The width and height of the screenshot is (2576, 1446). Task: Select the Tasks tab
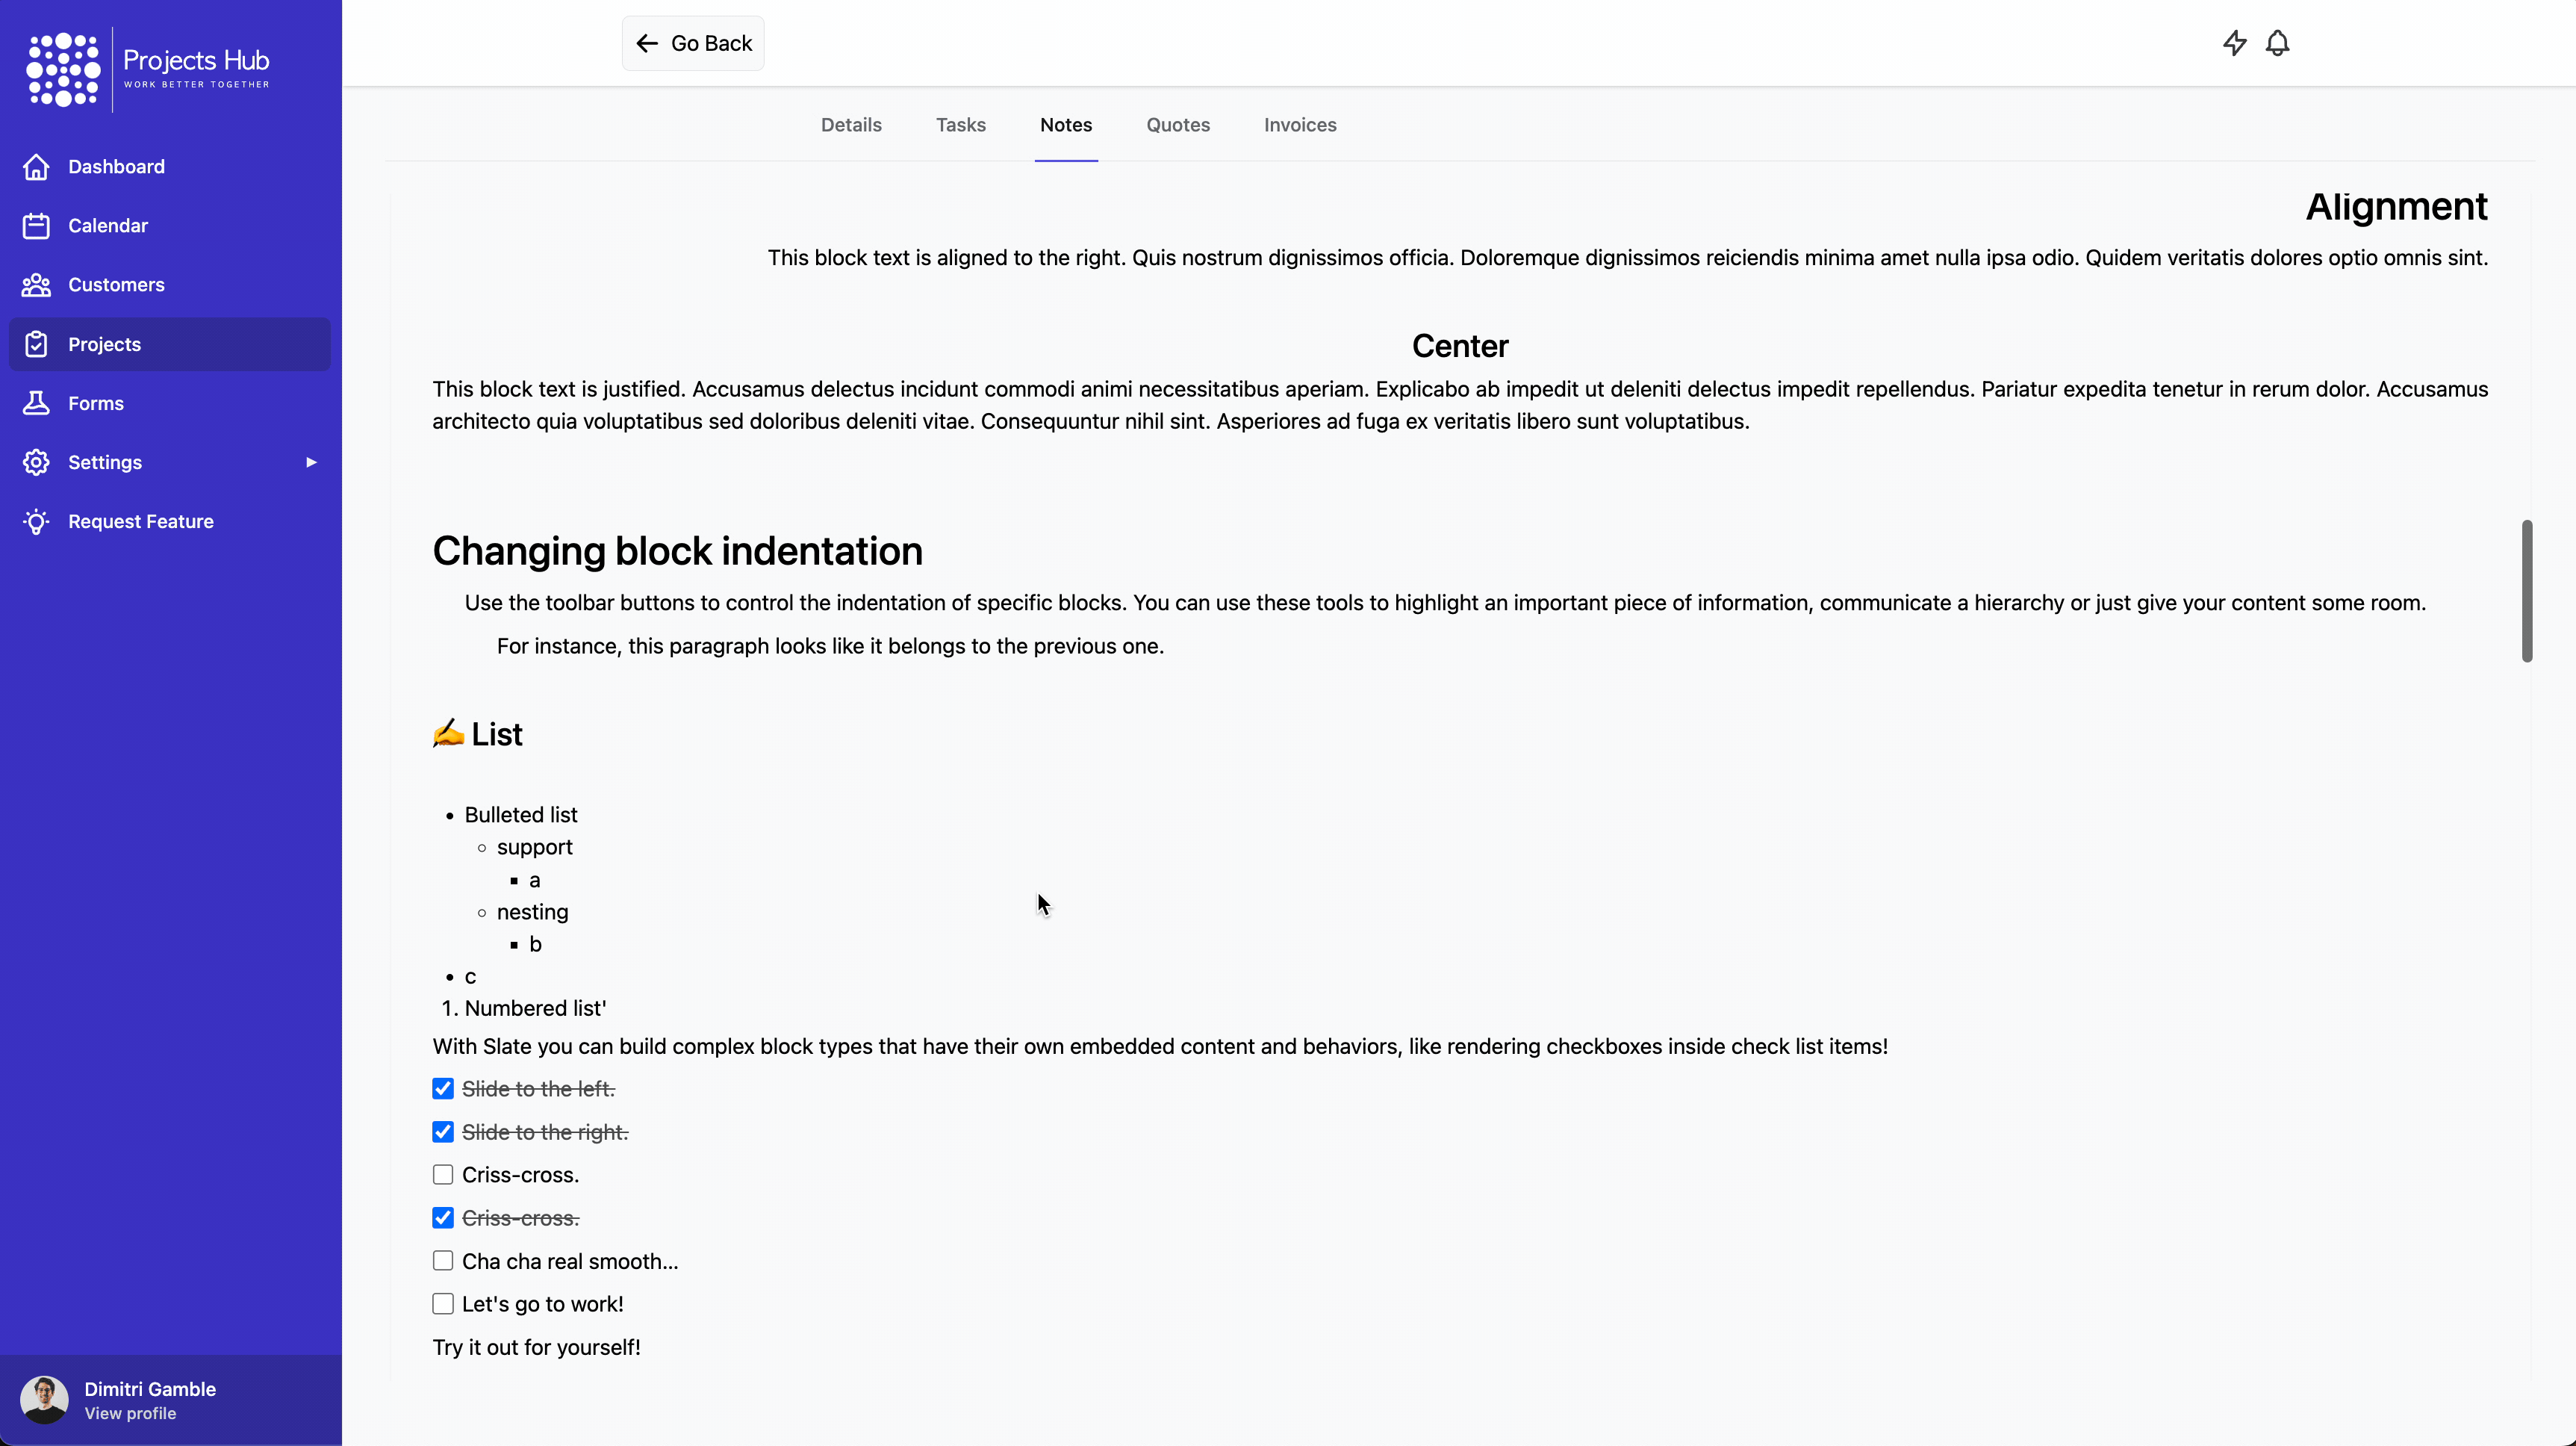pos(961,124)
